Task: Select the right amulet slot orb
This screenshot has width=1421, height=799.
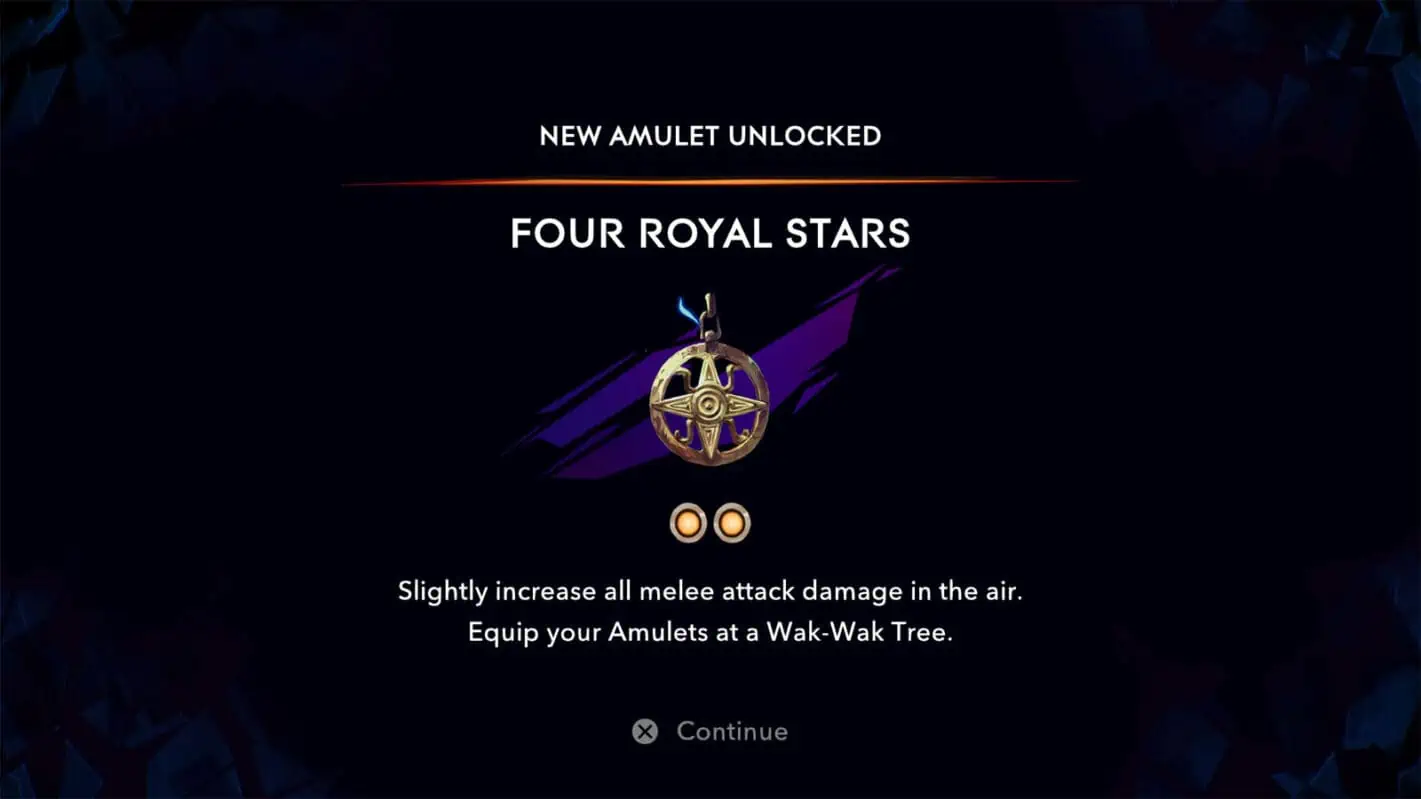Action: pos(732,522)
